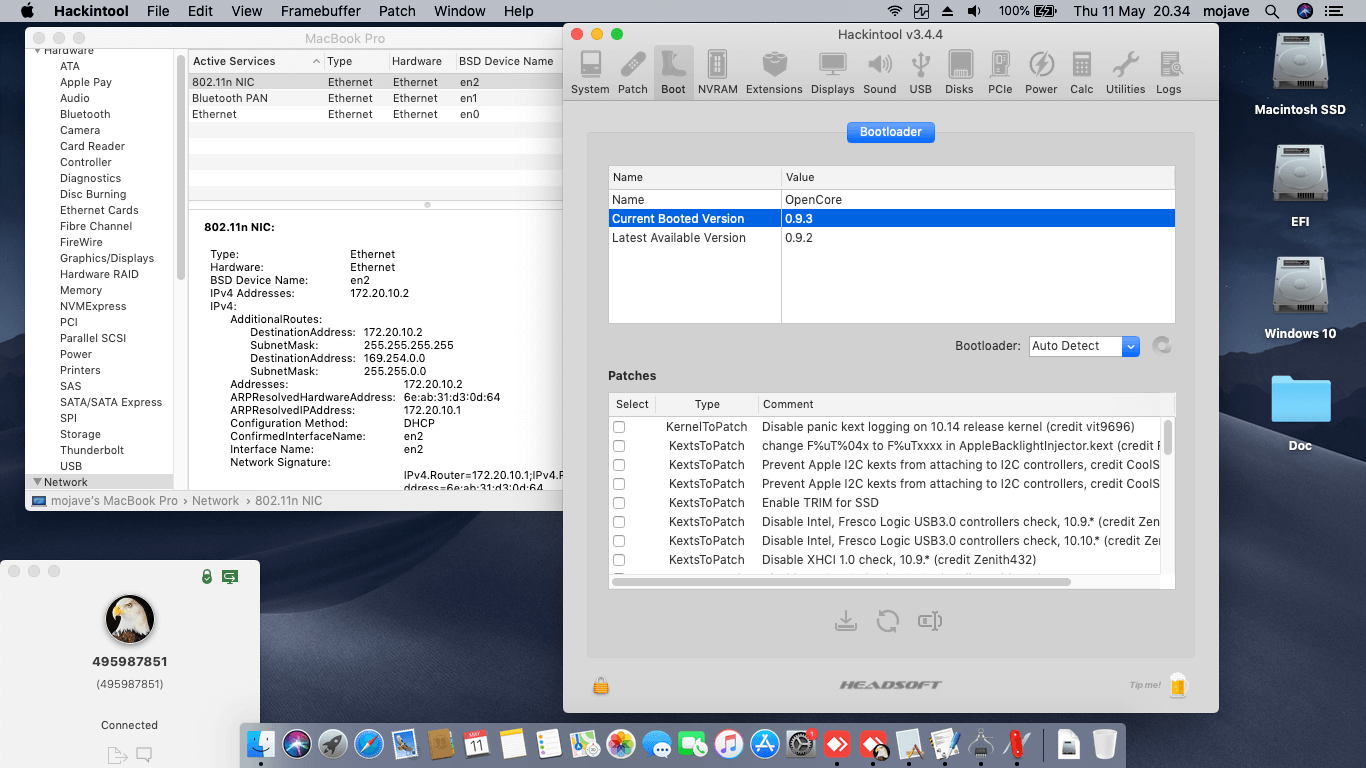Click the Bootloader tab button
The height and width of the screenshot is (768, 1366).
891,132
